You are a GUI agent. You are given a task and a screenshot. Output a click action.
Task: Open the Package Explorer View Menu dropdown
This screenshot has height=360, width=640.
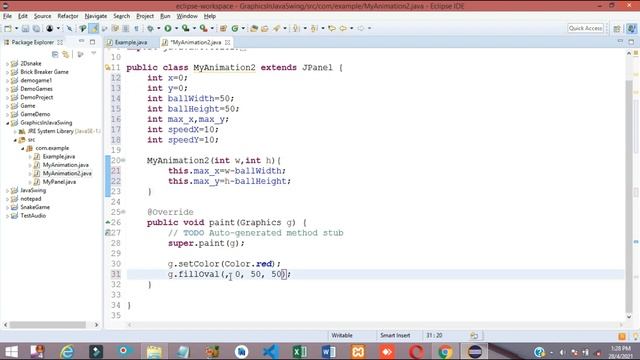(x=93, y=54)
